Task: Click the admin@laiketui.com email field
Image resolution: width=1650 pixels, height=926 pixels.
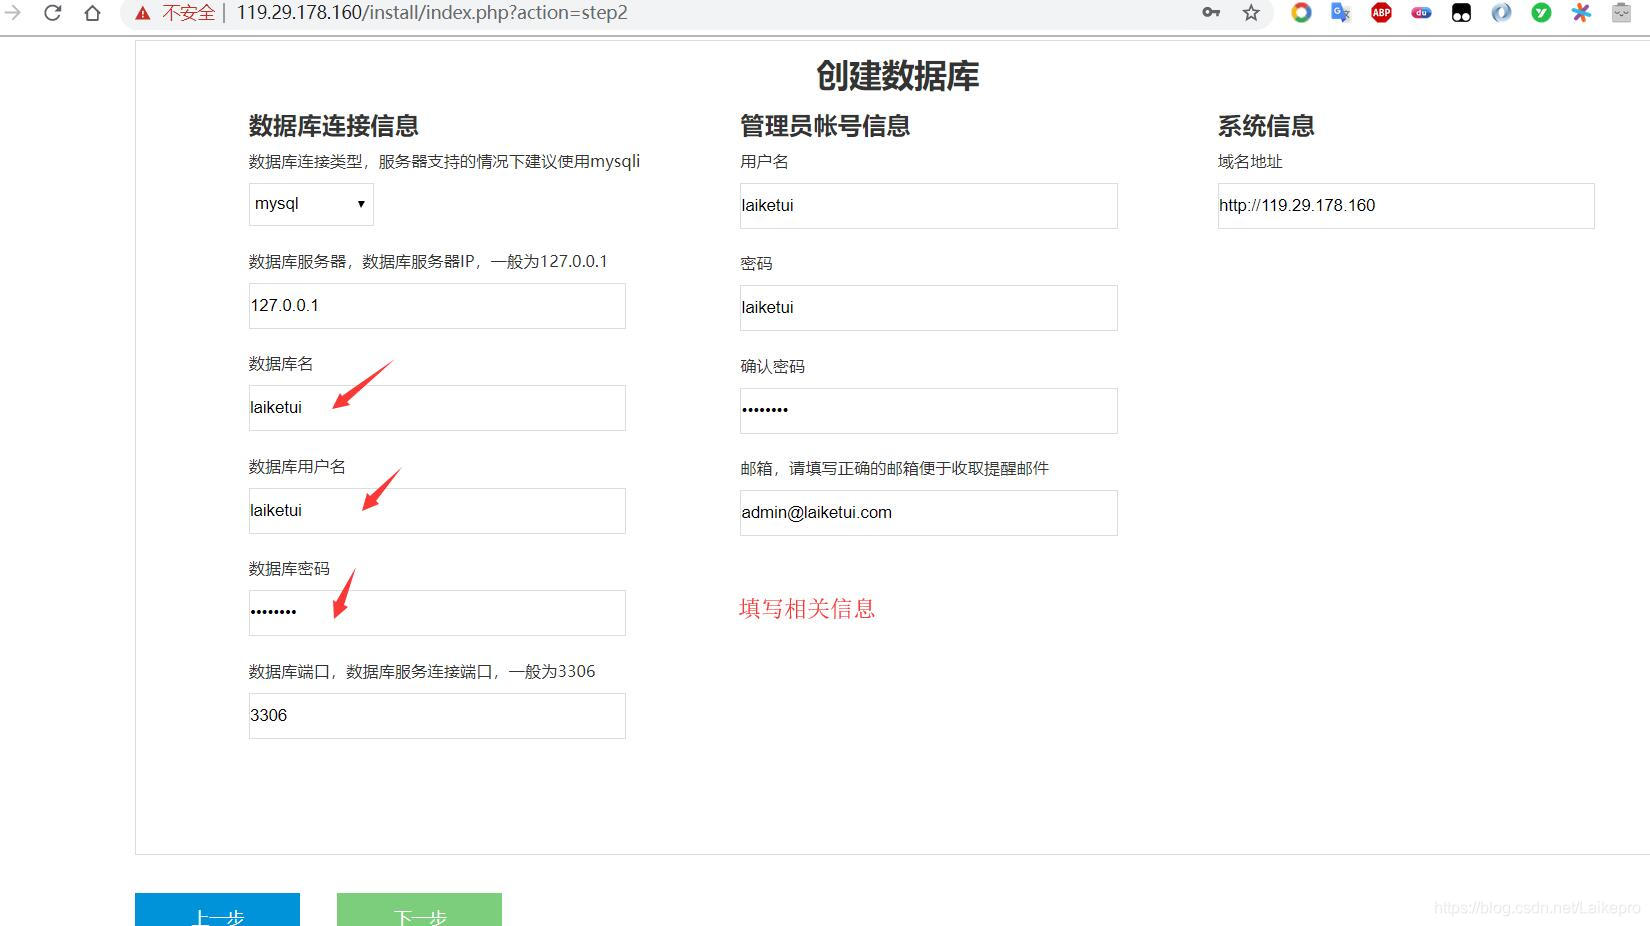Action: [927, 512]
